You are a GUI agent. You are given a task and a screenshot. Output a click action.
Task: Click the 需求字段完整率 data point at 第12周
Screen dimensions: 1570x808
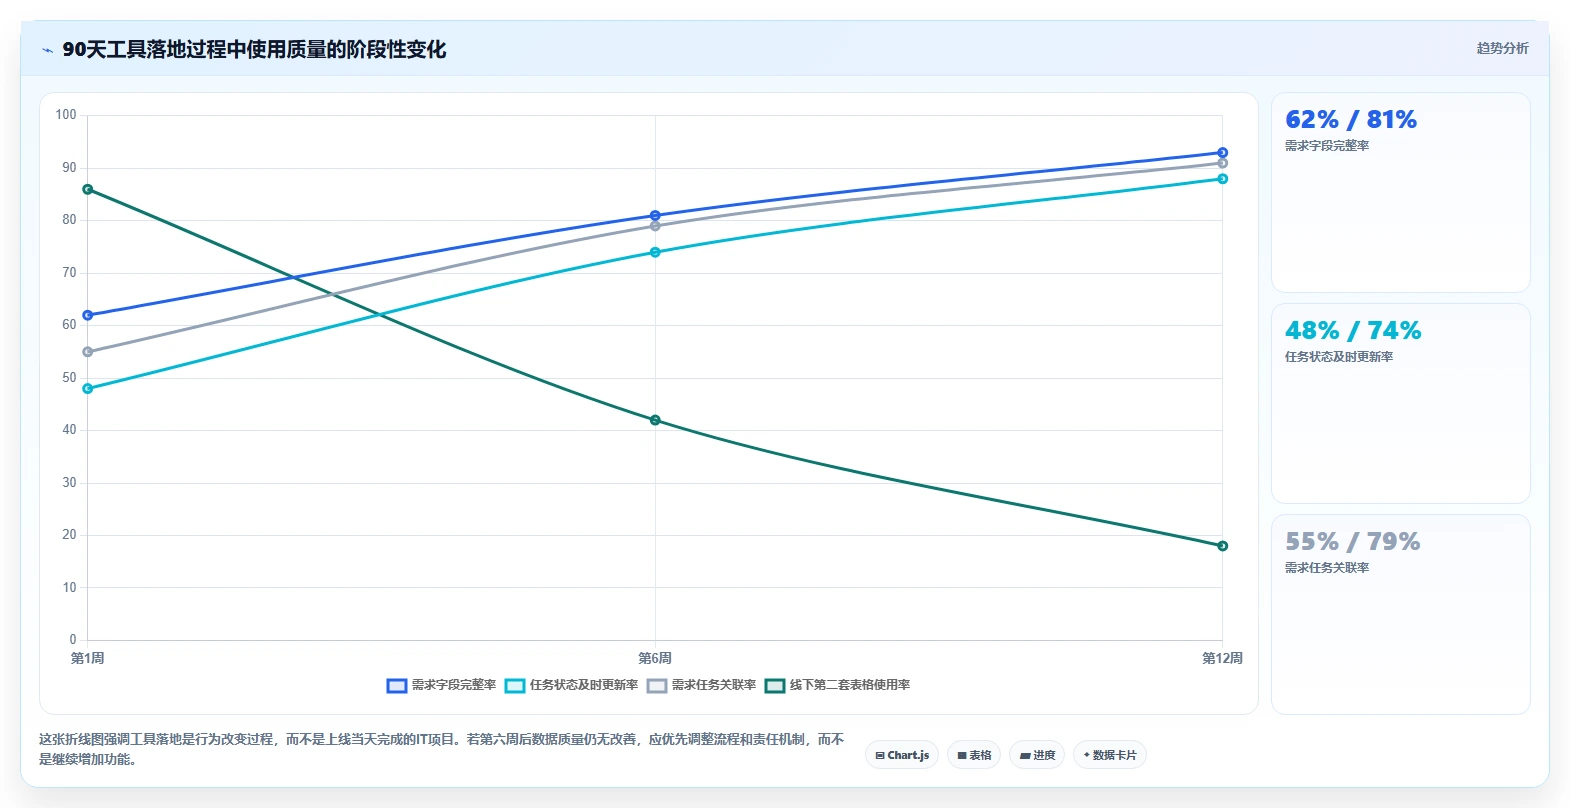click(1222, 153)
